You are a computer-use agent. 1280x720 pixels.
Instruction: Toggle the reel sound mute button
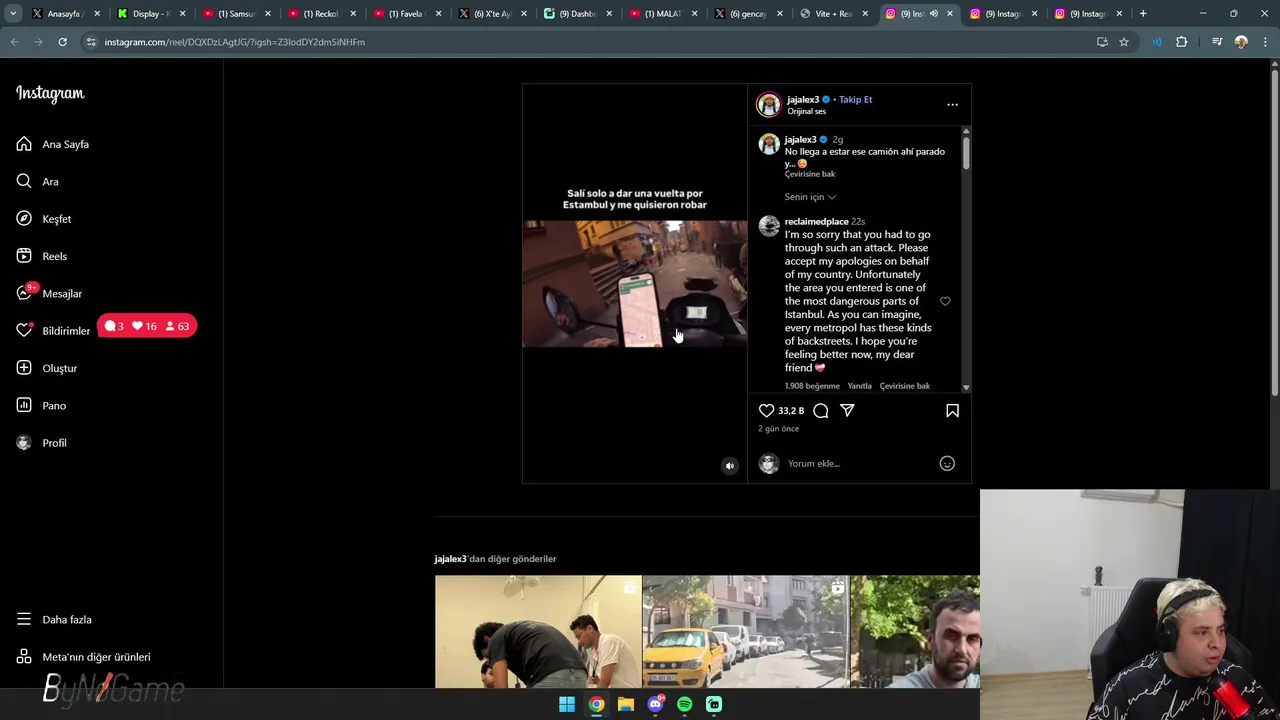click(x=729, y=465)
